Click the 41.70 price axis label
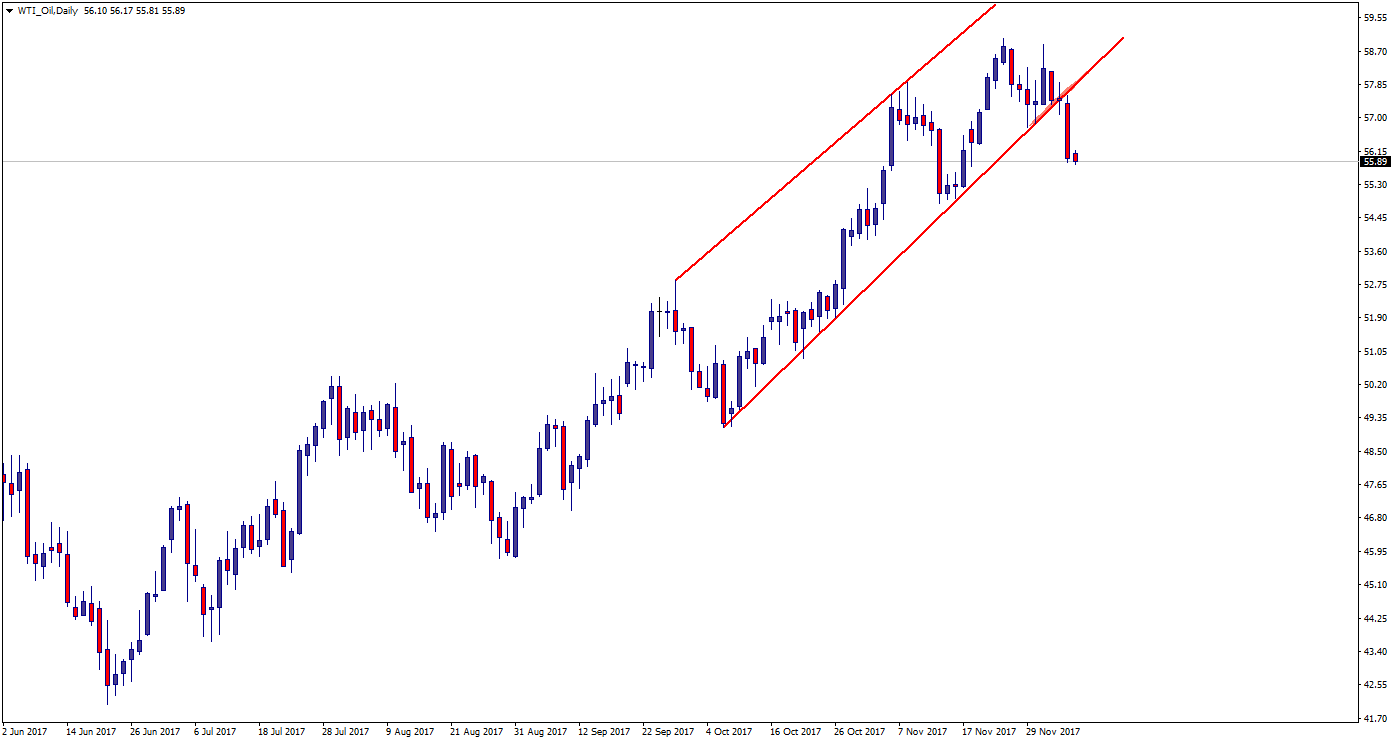 pyautogui.click(x=1374, y=718)
